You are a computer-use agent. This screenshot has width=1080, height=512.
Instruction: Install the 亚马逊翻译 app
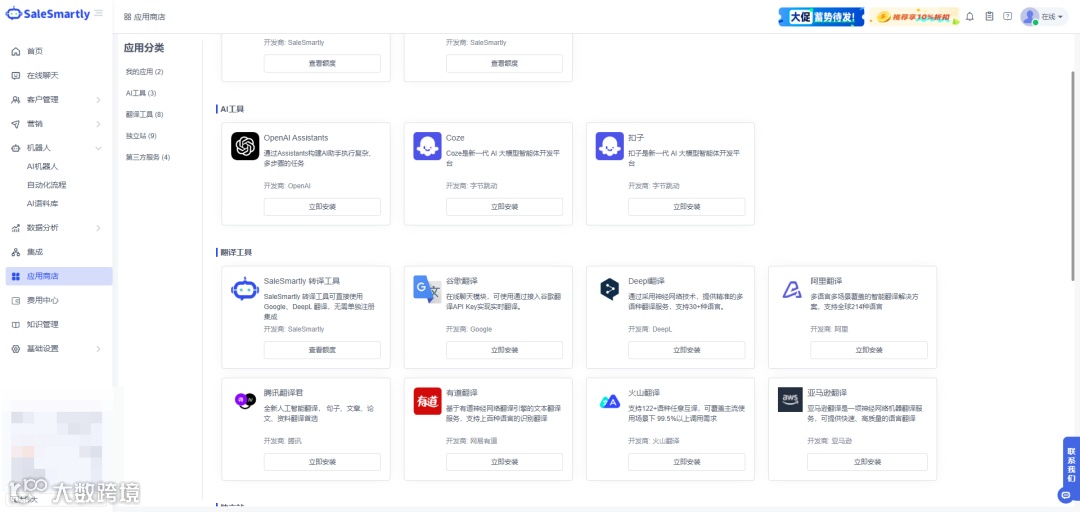pyautogui.click(x=869, y=462)
